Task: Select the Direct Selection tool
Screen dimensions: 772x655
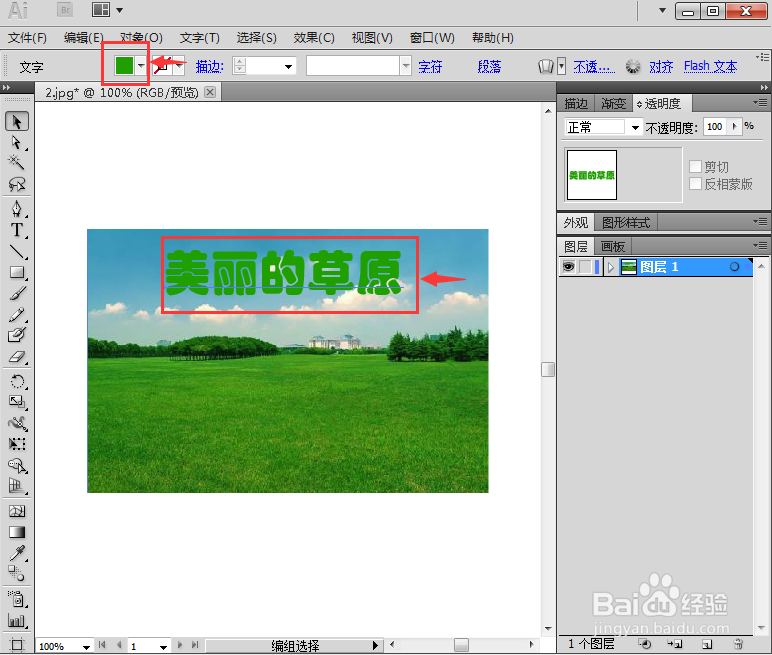Action: pos(17,143)
